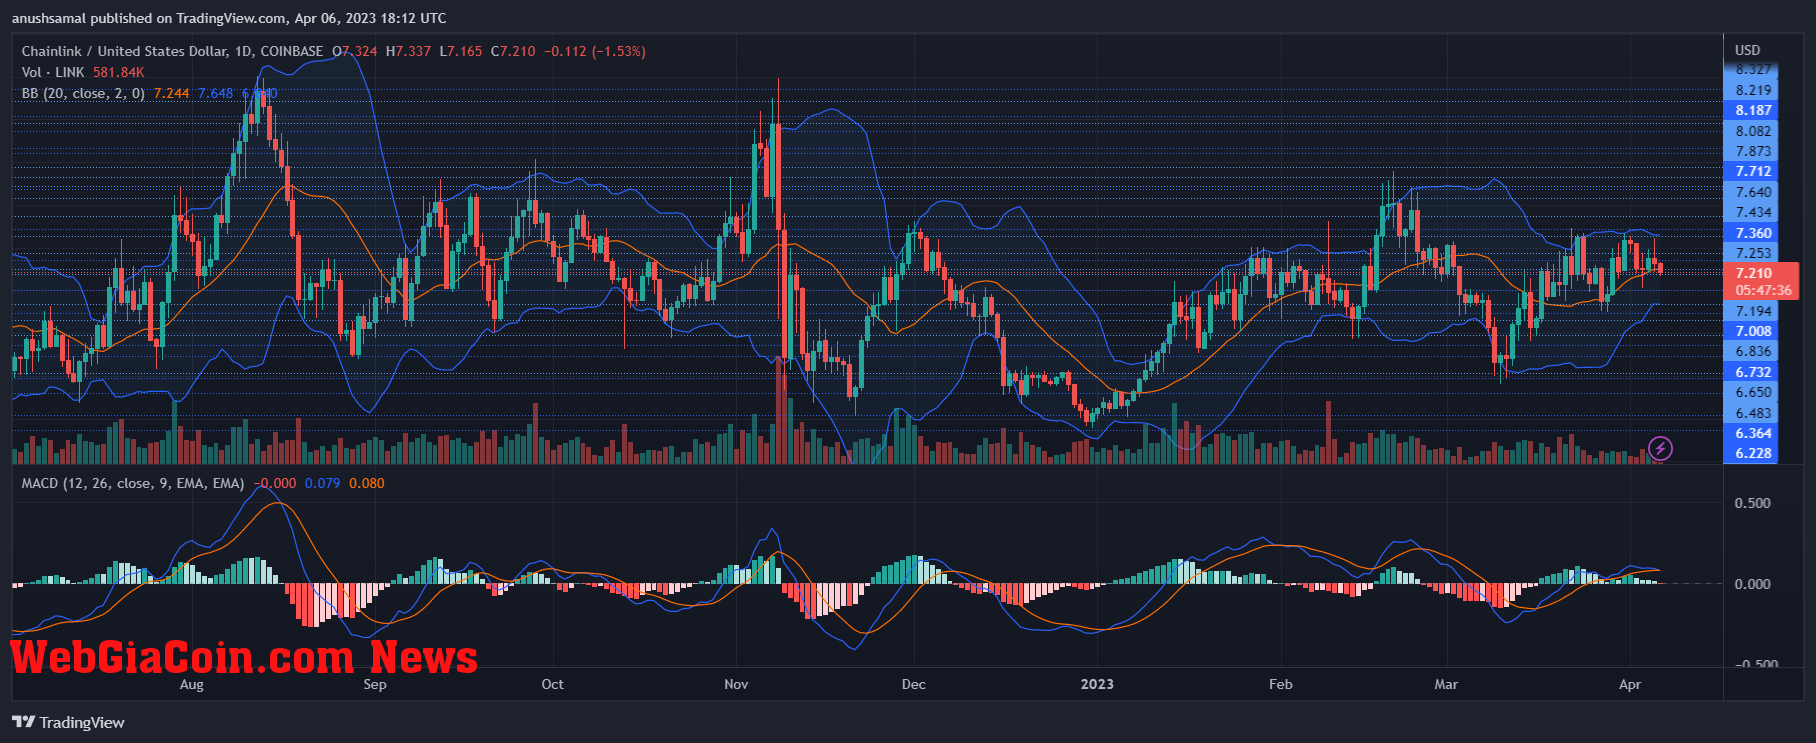Click the 6.836 price axis label
Image resolution: width=1816 pixels, height=743 pixels.
point(1753,351)
